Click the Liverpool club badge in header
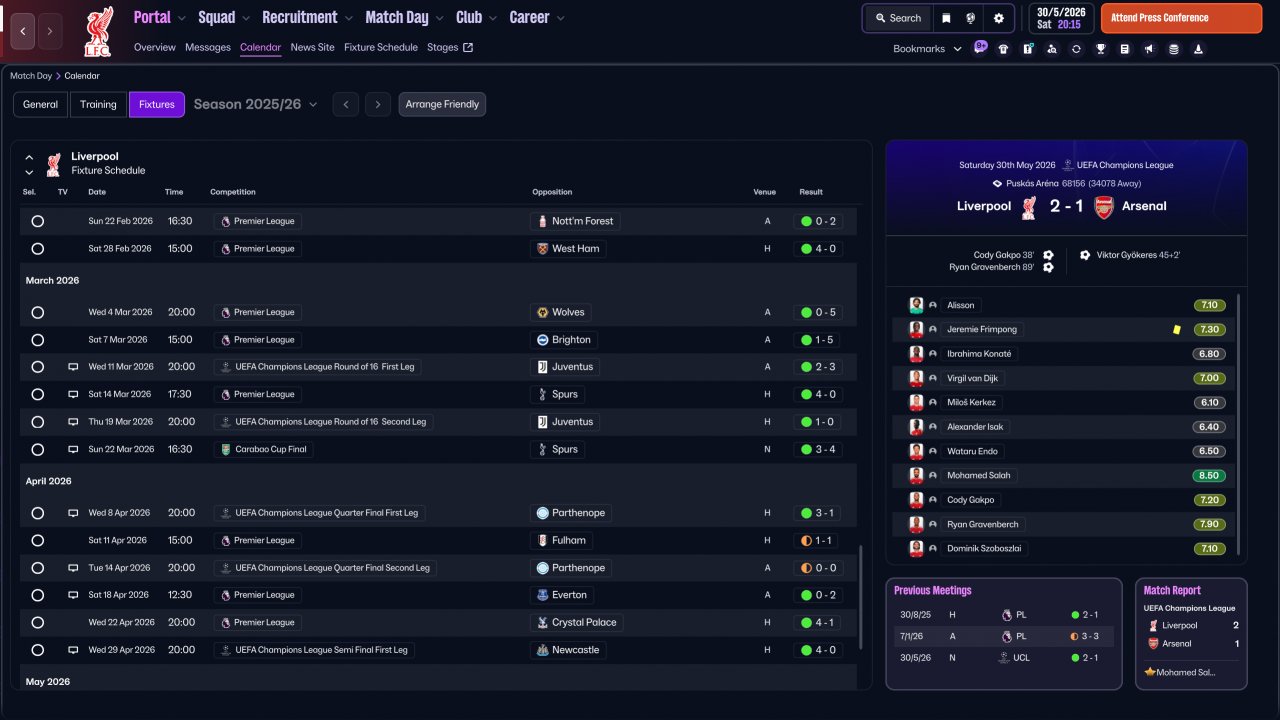 point(98,31)
